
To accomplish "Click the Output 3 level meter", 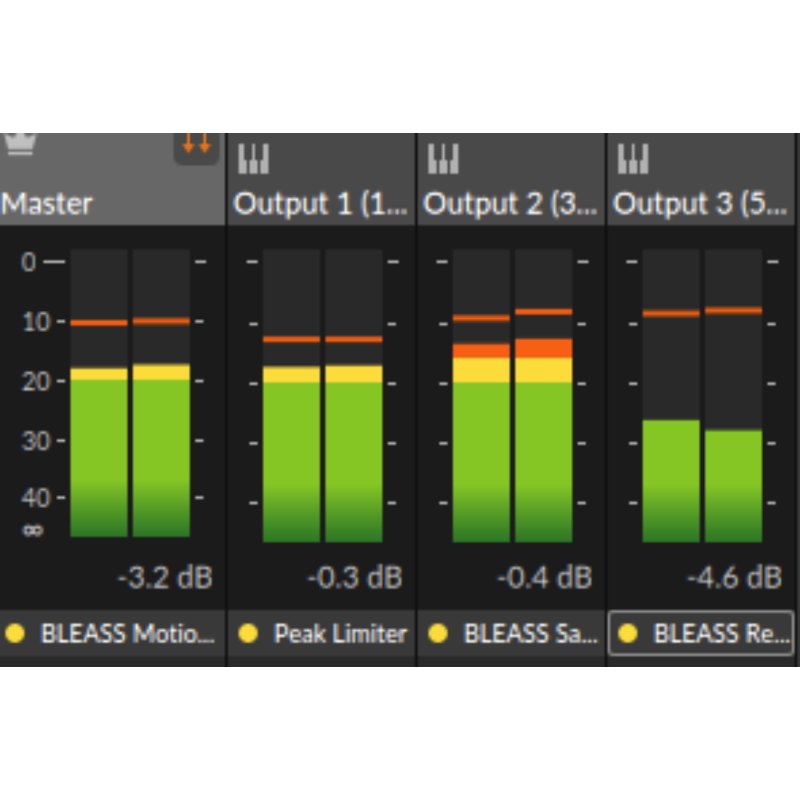I will click(702, 395).
